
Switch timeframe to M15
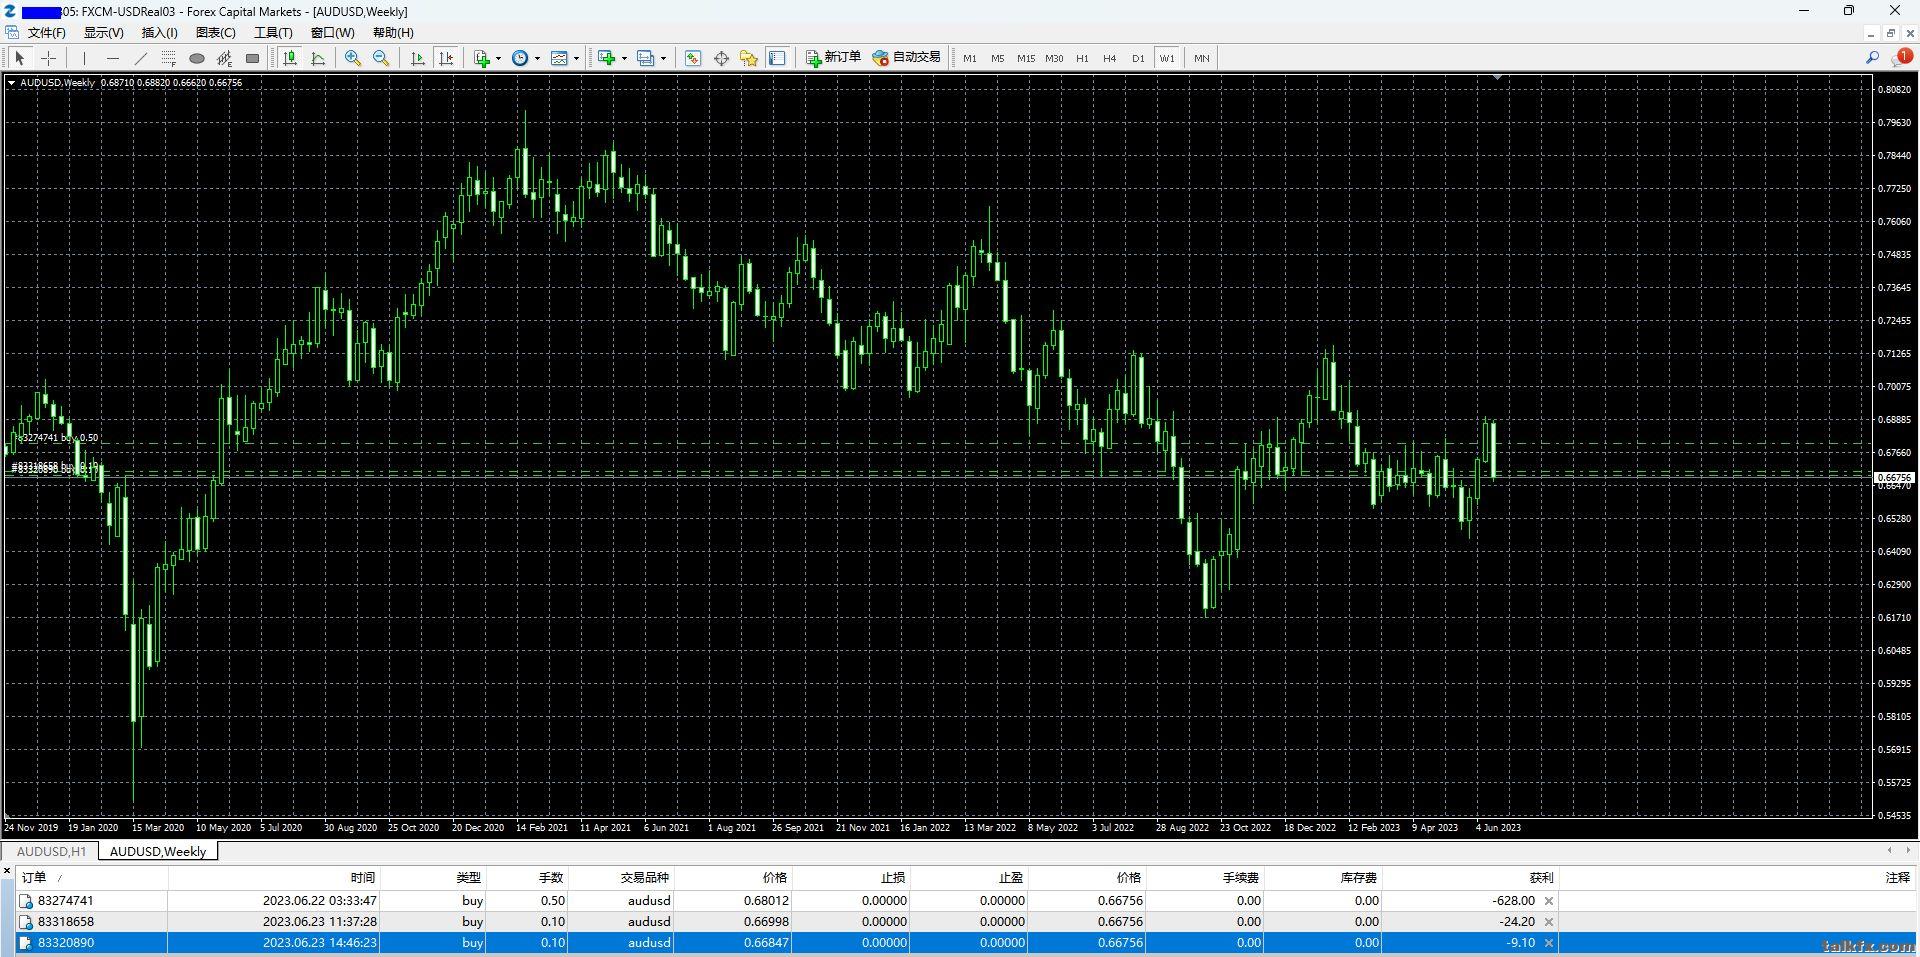click(x=1026, y=58)
